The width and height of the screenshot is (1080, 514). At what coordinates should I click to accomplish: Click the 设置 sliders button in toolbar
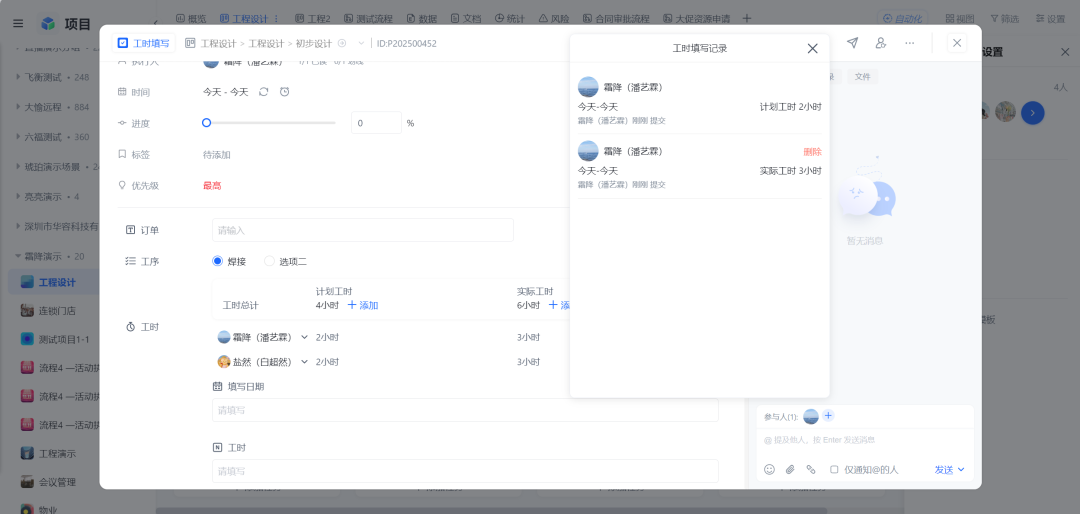click(x=1050, y=19)
